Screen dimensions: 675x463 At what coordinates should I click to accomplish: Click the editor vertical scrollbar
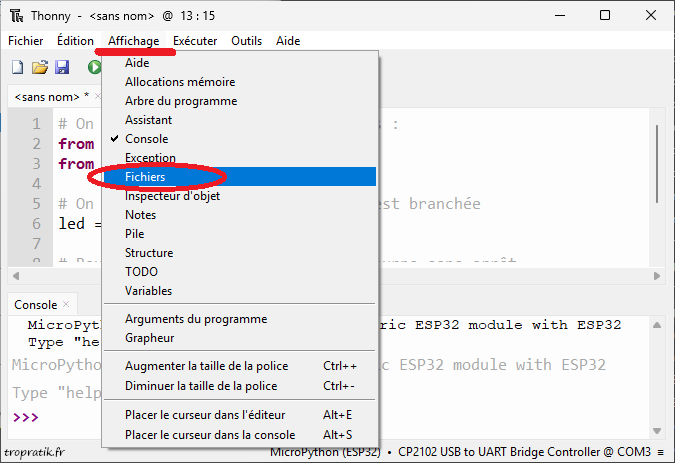[657, 160]
